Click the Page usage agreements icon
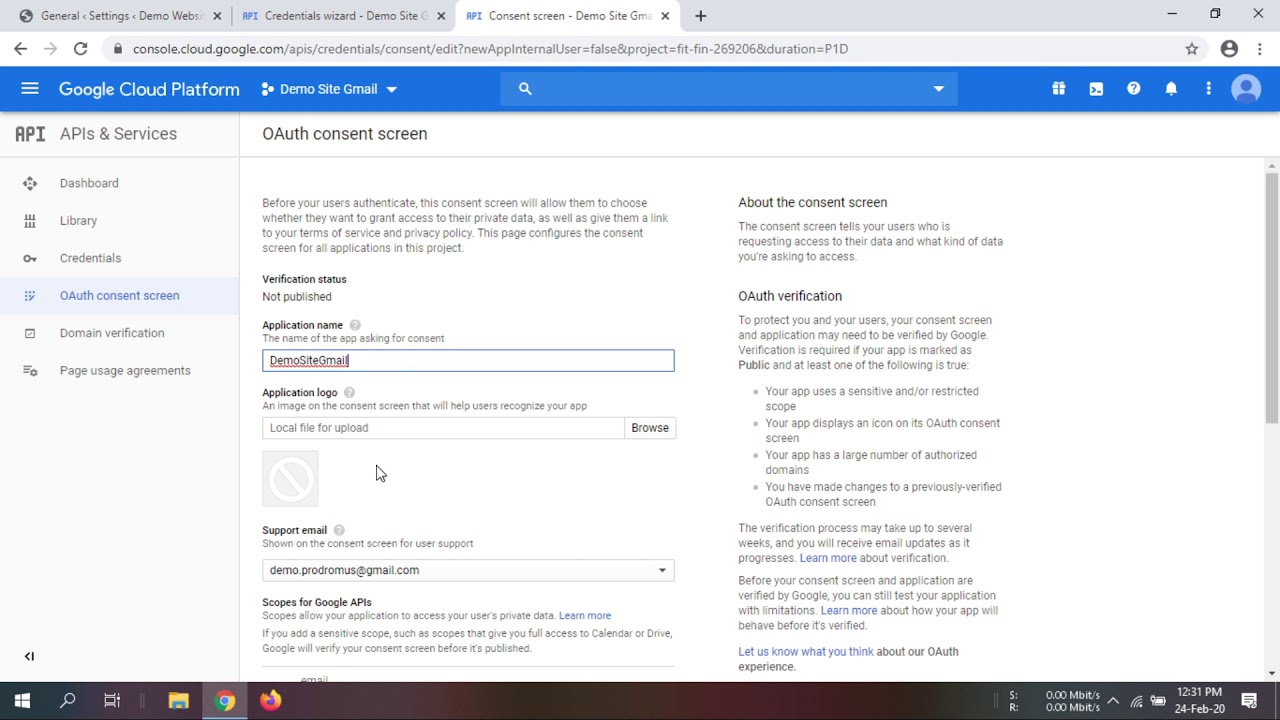The image size is (1280, 720). click(x=30, y=371)
